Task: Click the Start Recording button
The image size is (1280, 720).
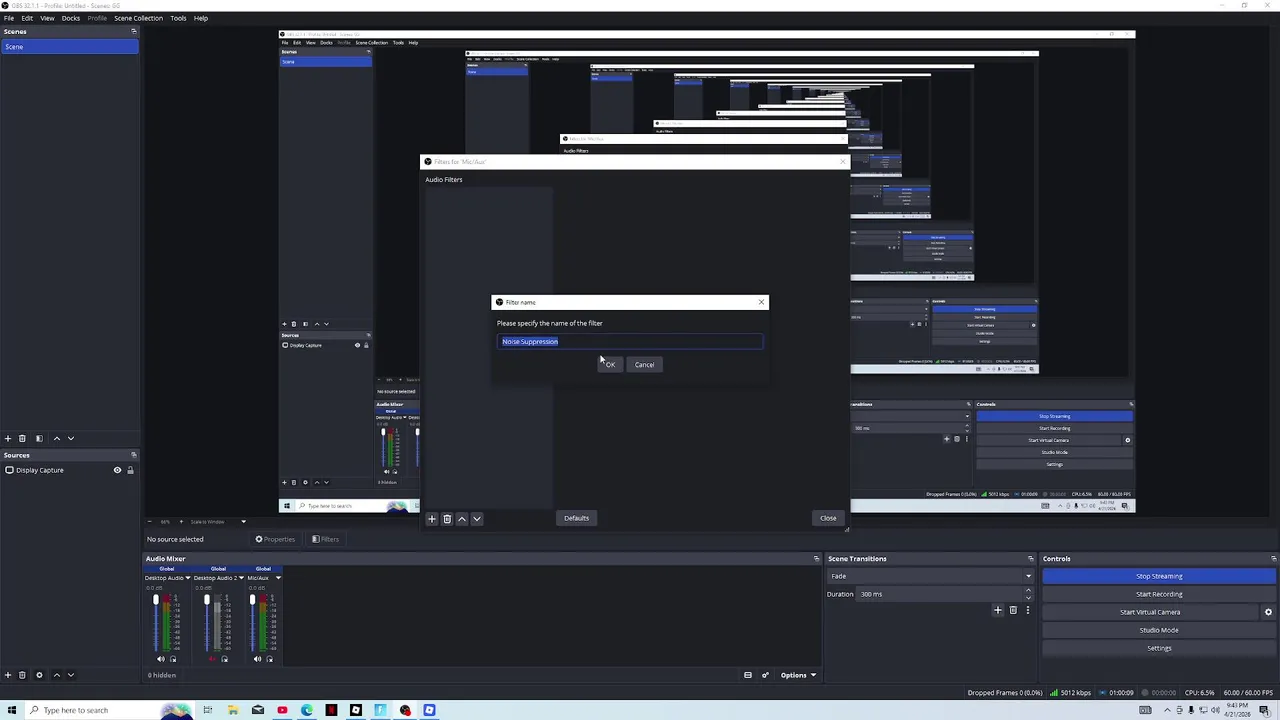Action: click(1159, 594)
